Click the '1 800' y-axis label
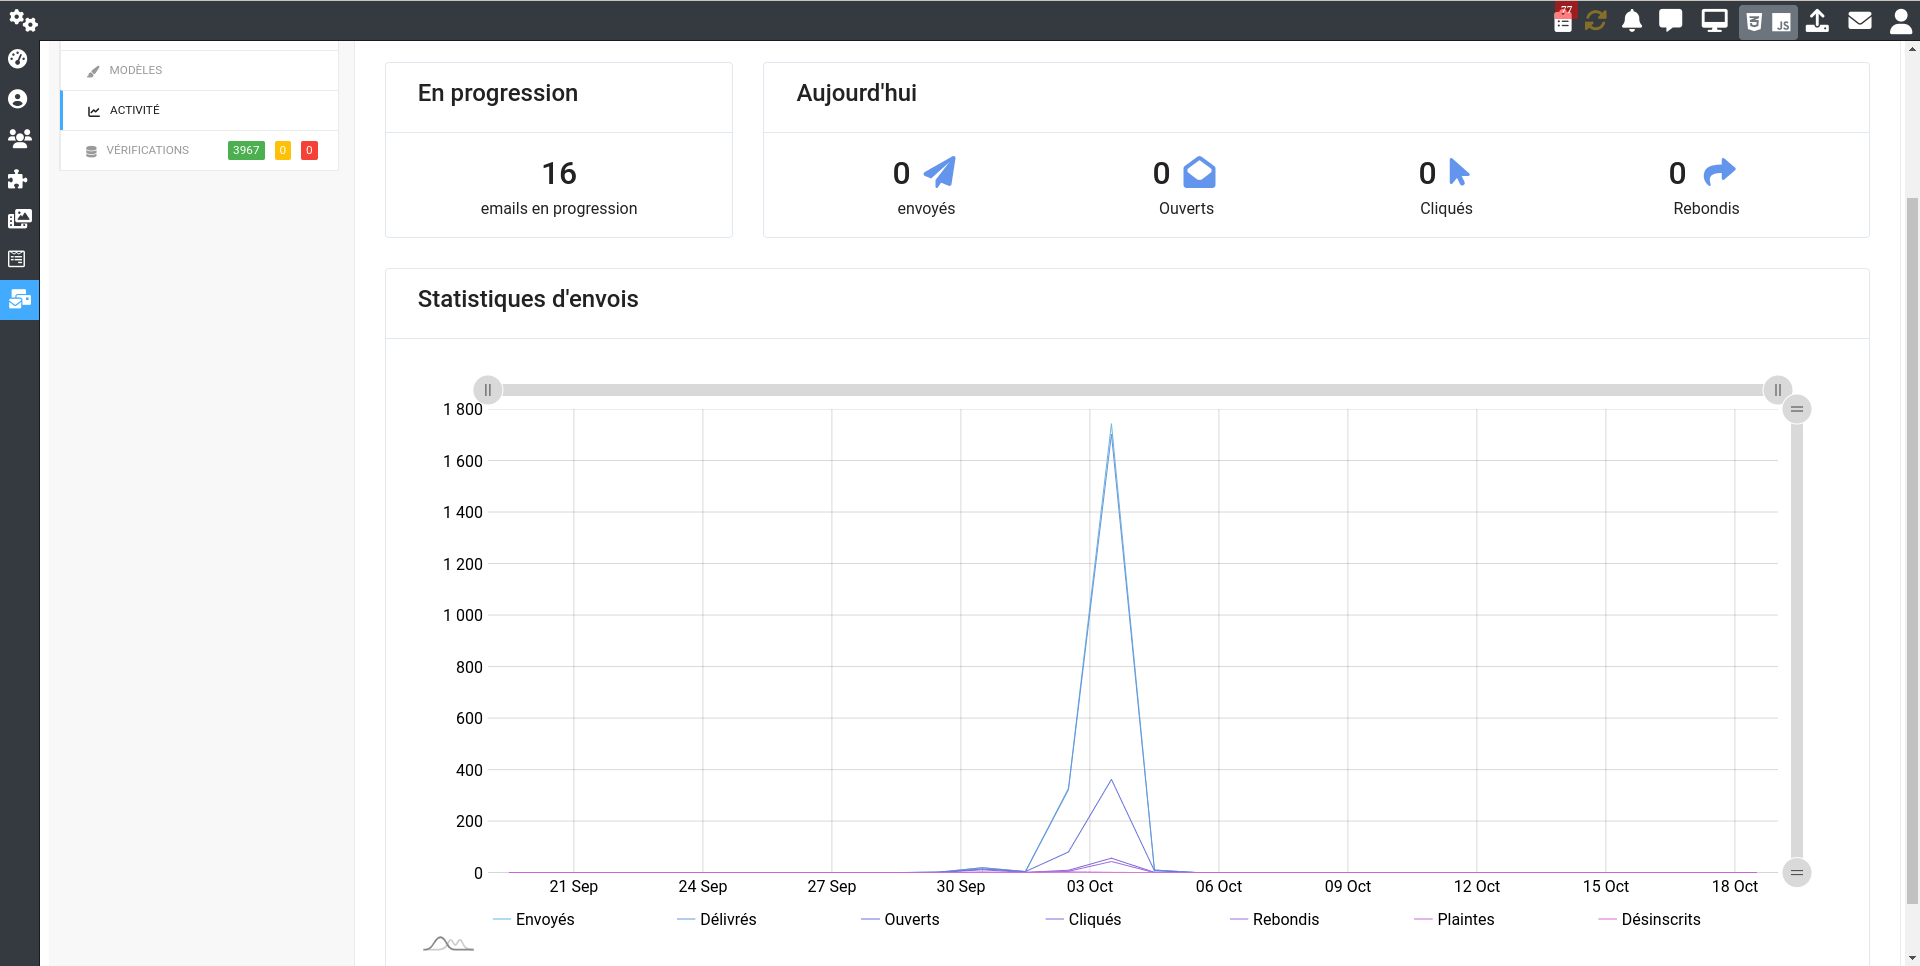The image size is (1920, 966). (463, 409)
